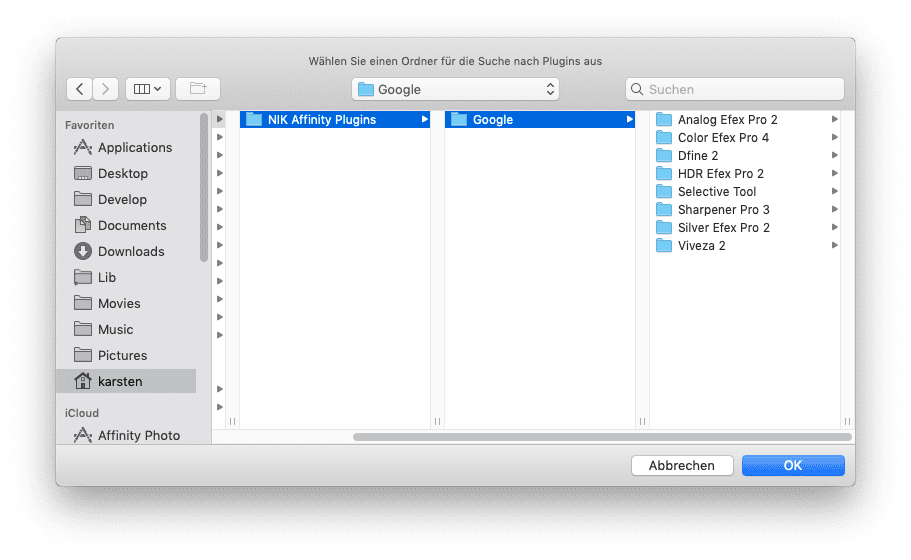
Task: Expand the Google folder arrow
Action: (629, 120)
